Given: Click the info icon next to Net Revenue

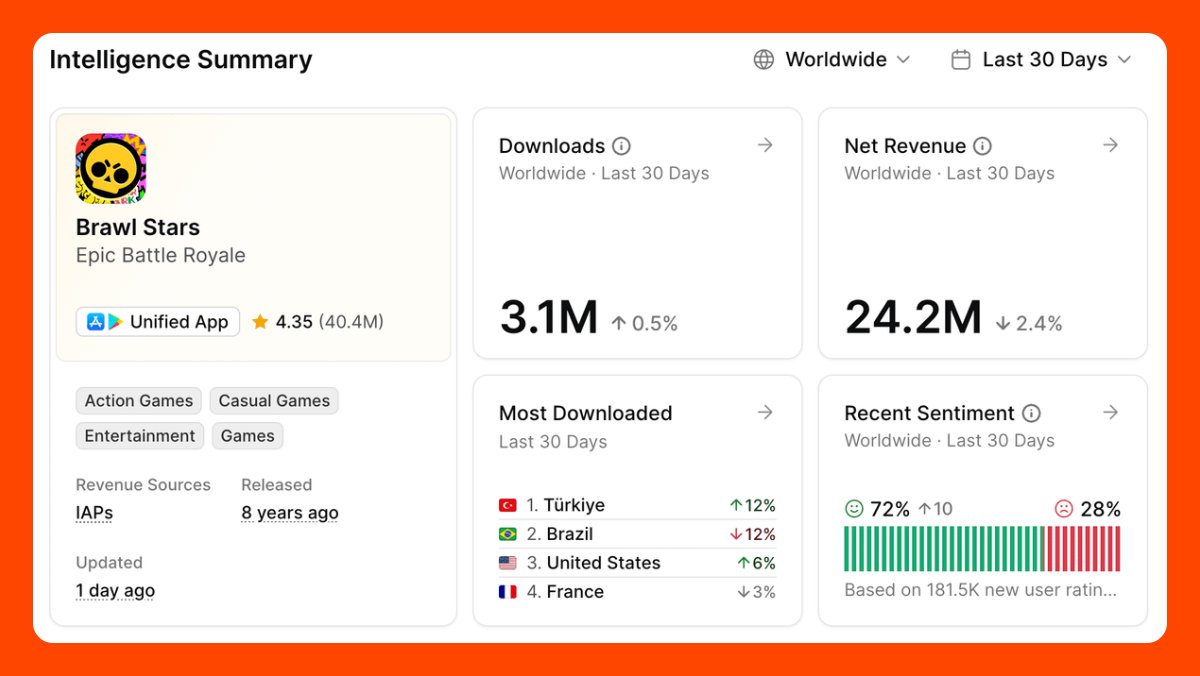Looking at the screenshot, I should [x=982, y=146].
